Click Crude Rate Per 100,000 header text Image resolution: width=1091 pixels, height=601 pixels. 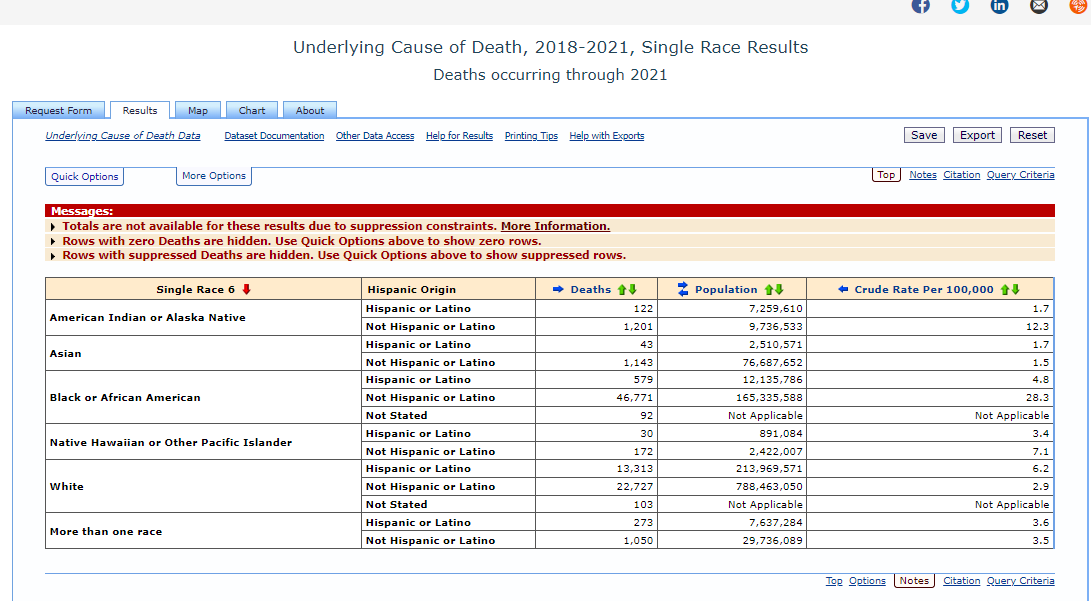(x=924, y=289)
